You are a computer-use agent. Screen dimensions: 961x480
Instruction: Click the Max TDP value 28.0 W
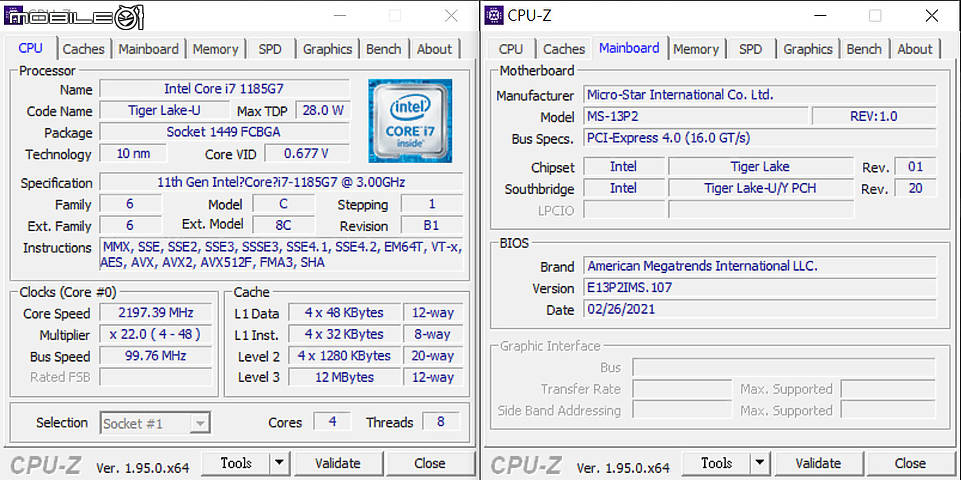(x=323, y=110)
